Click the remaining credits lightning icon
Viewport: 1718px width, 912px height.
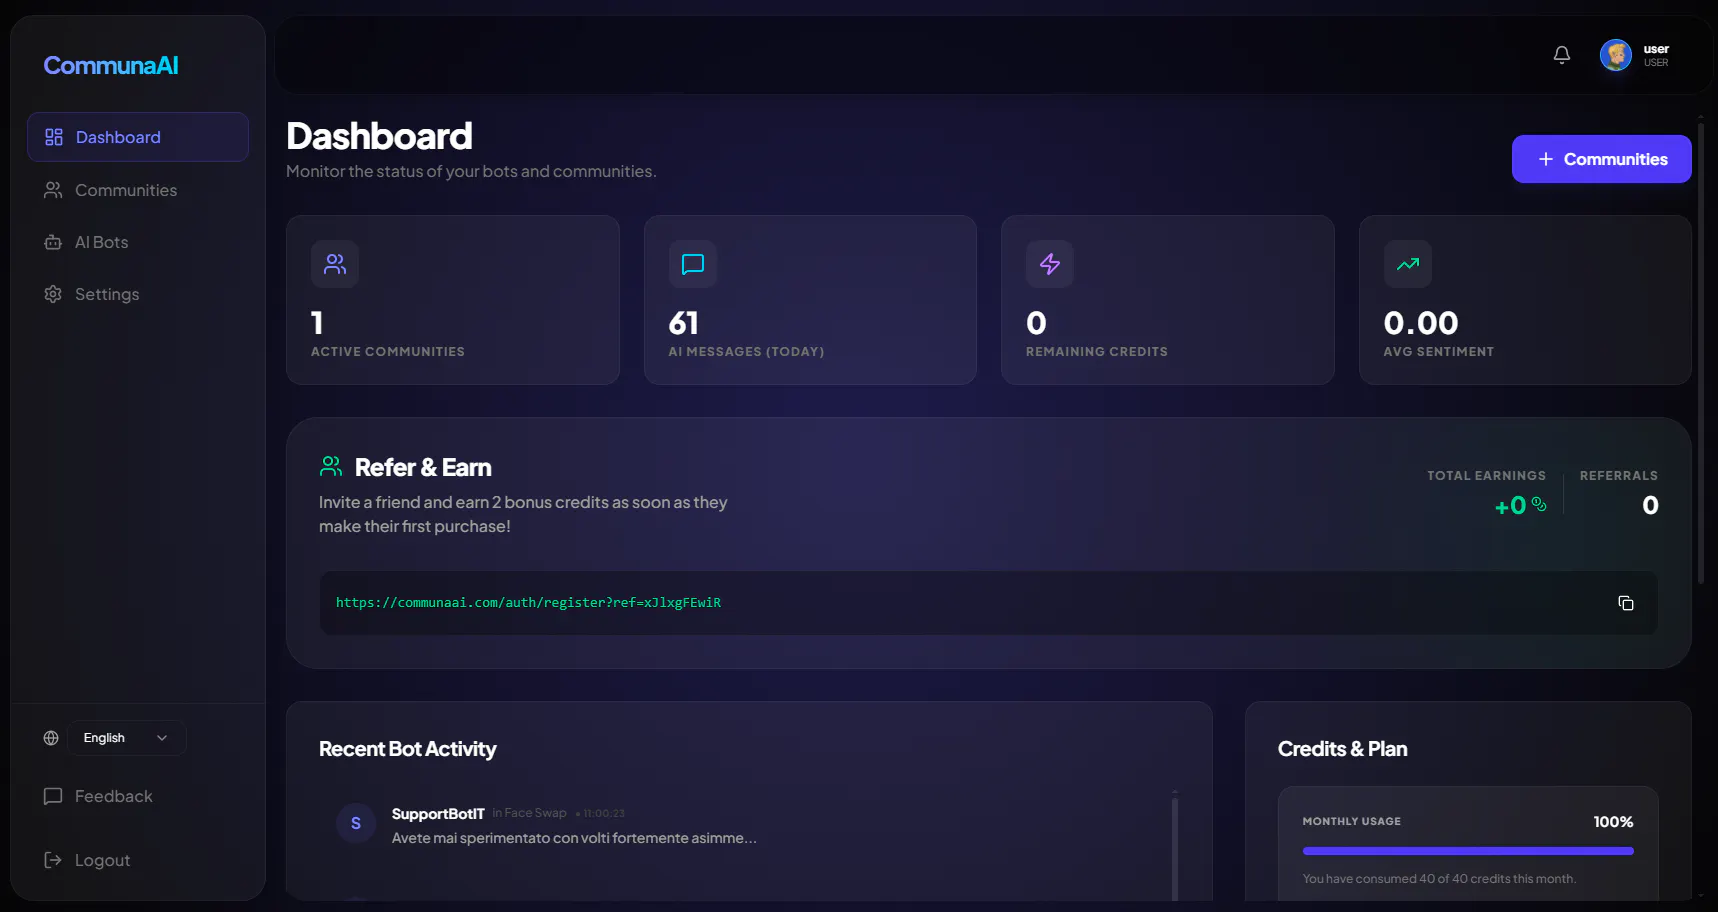pyautogui.click(x=1050, y=264)
